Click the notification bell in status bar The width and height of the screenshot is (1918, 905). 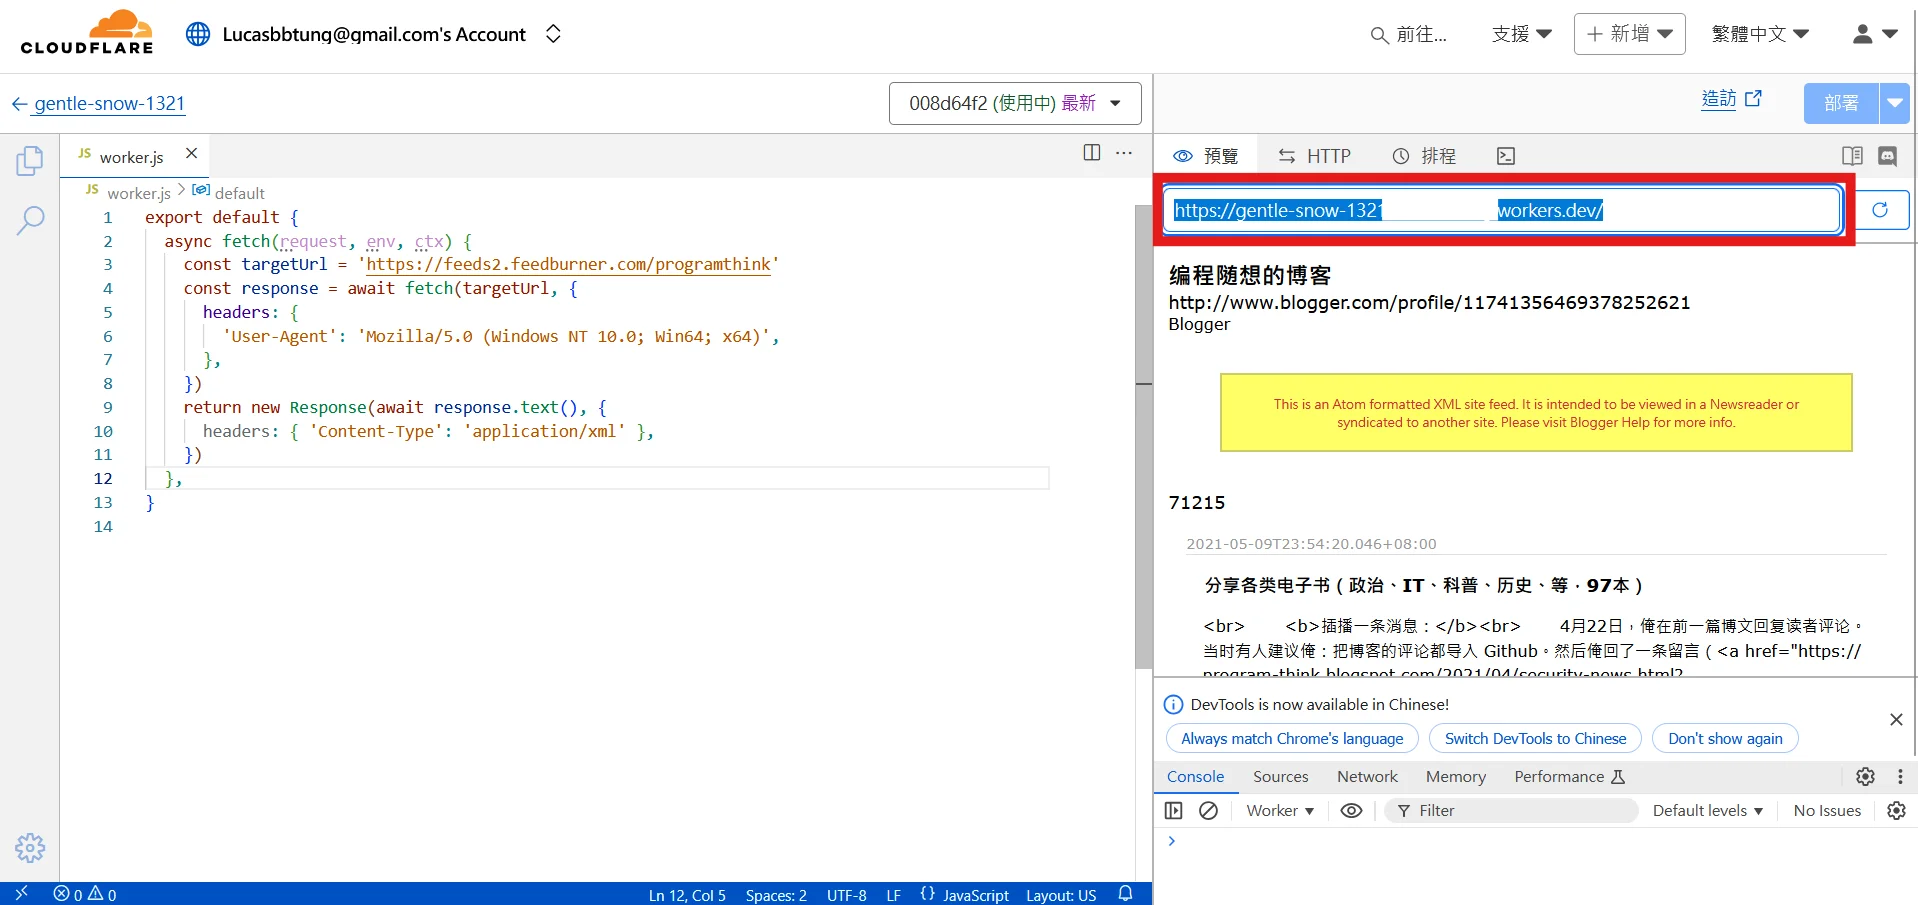[1125, 894]
